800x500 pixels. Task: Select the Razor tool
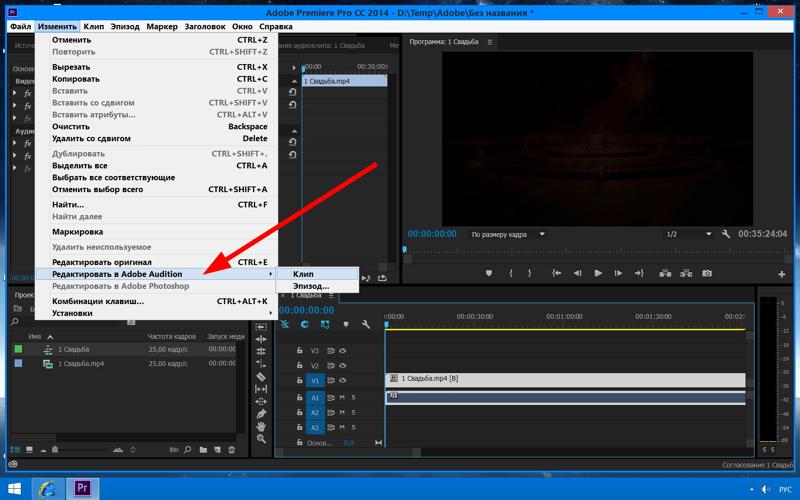point(261,377)
